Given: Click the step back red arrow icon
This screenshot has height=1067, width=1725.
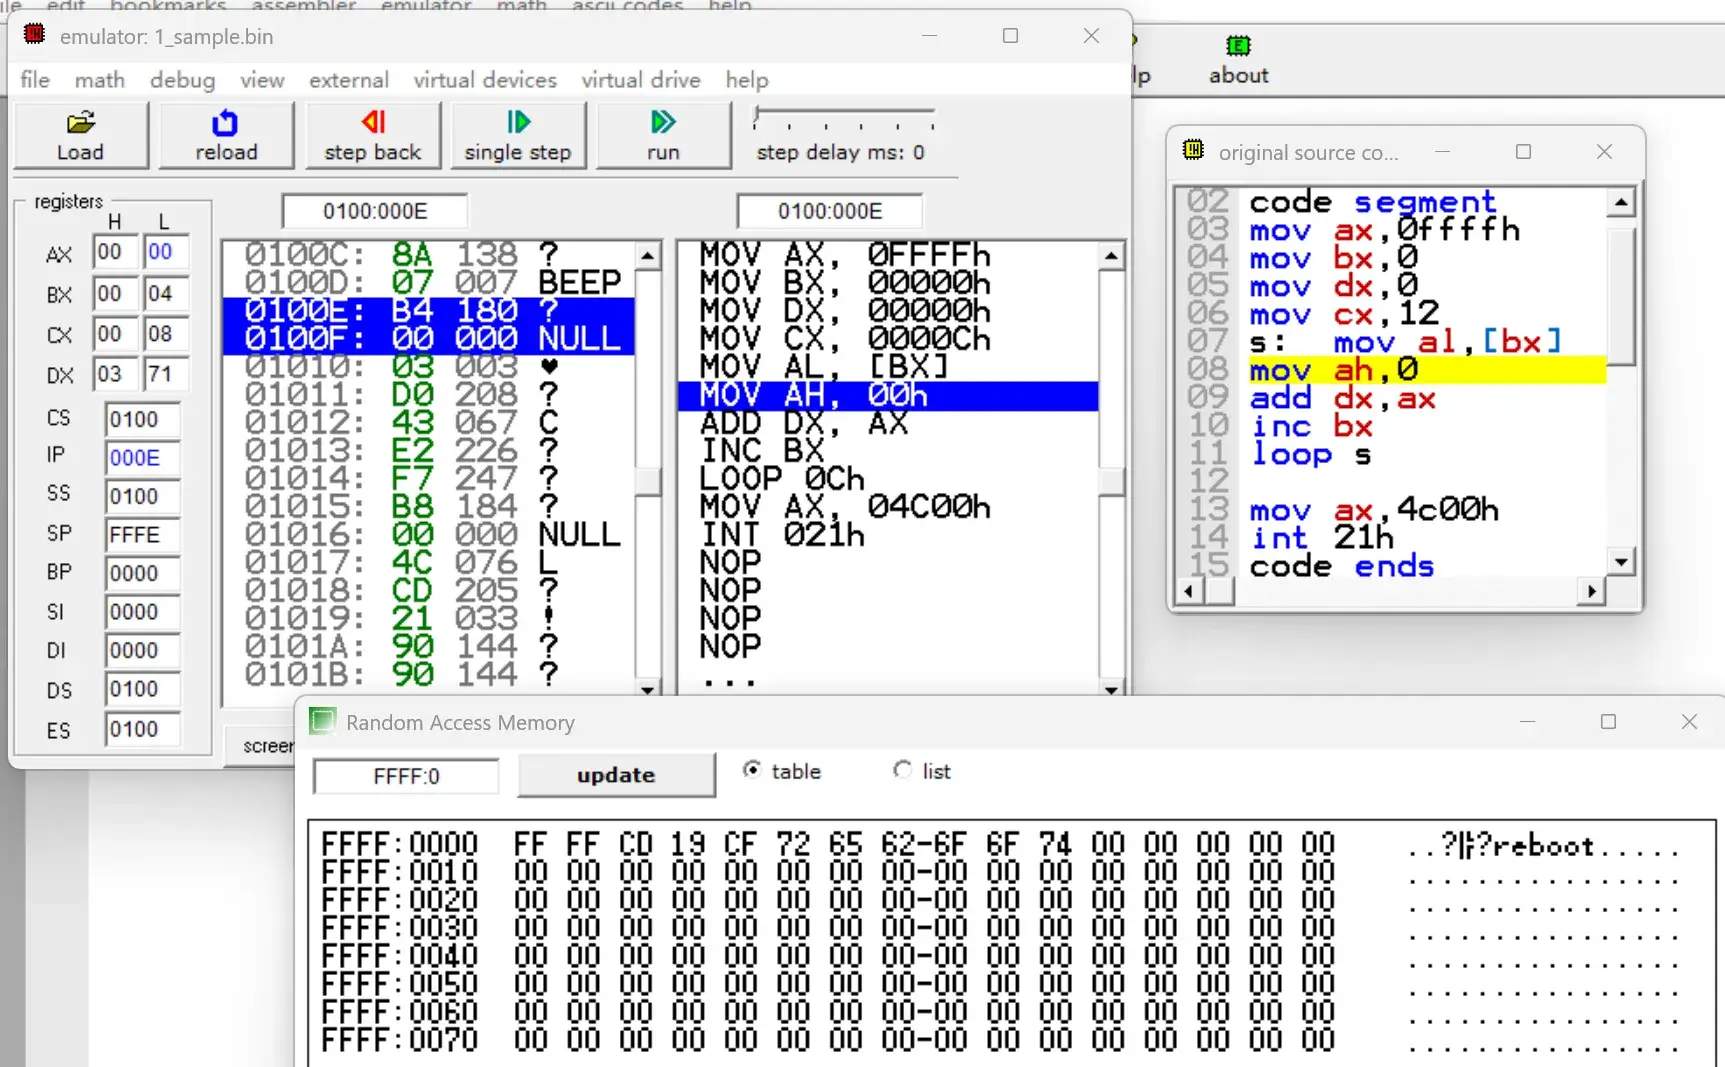Looking at the screenshot, I should (x=373, y=122).
